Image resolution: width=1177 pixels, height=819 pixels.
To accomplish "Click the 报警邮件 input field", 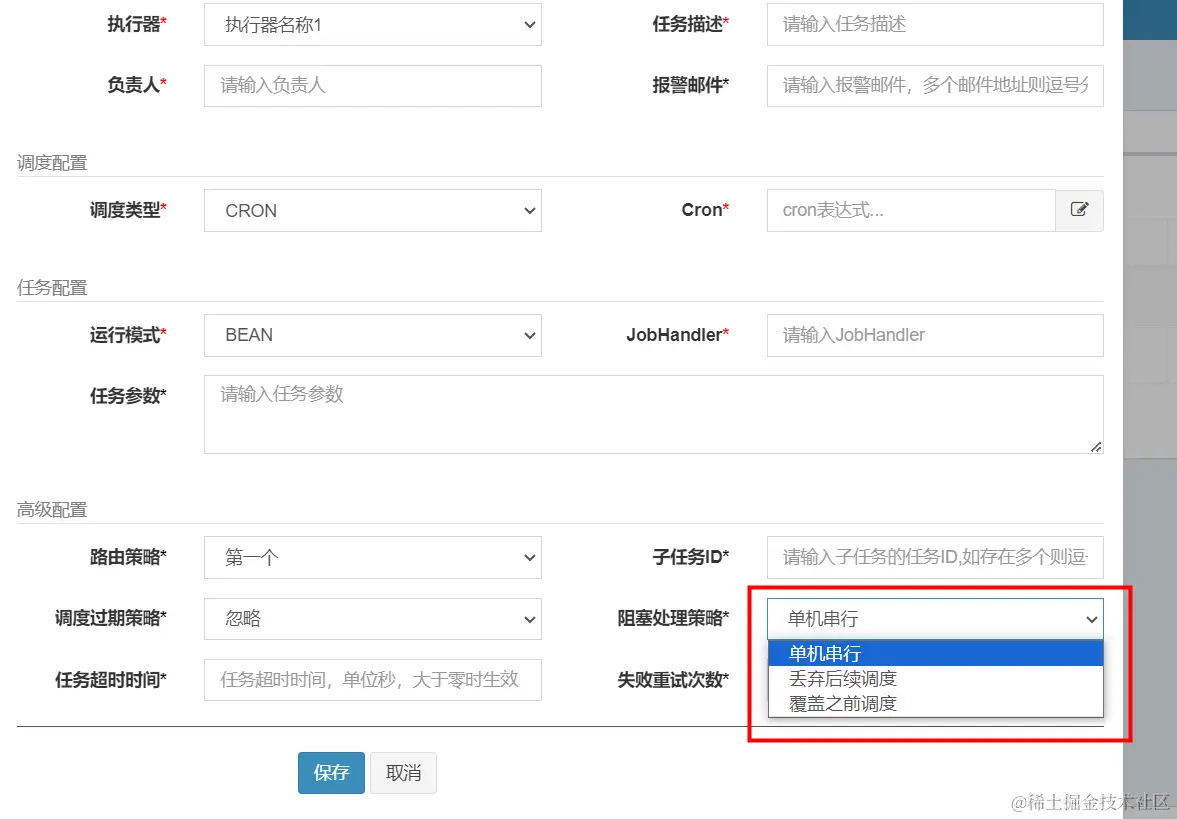I will [935, 86].
